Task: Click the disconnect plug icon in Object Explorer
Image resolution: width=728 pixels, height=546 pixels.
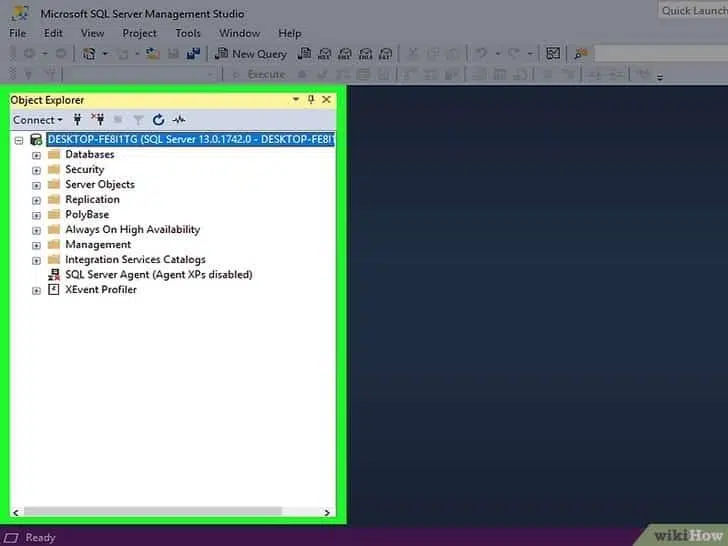Action: pyautogui.click(x=97, y=120)
